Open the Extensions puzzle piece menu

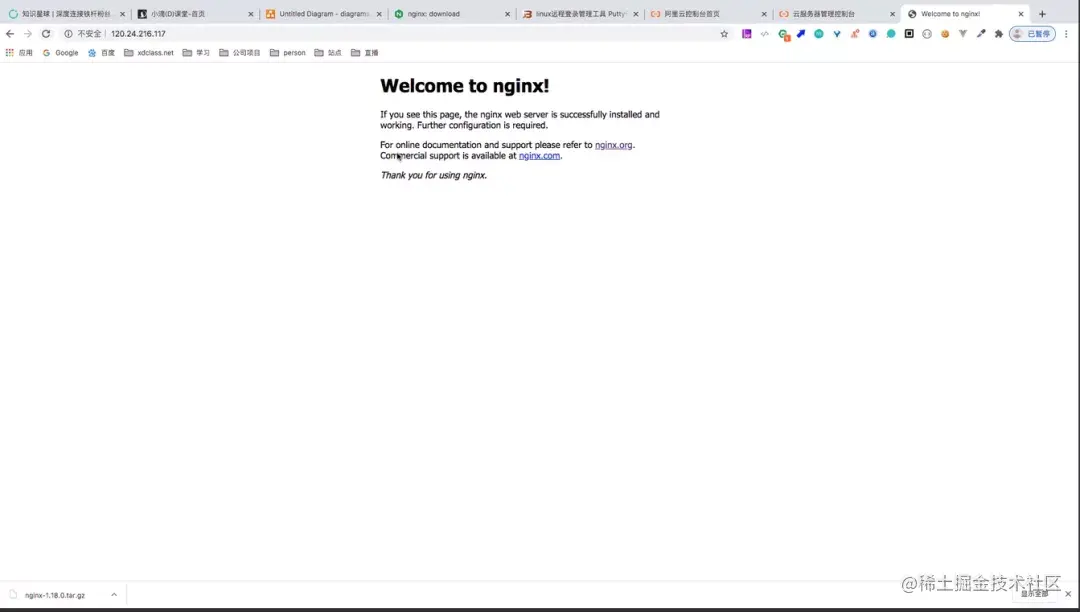pyautogui.click(x=999, y=34)
